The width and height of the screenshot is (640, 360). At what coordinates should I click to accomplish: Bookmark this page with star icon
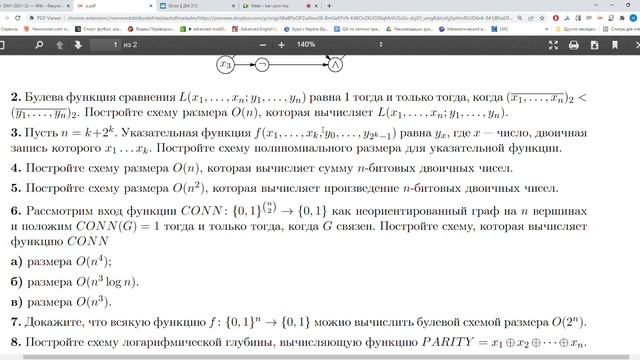pyautogui.click(x=542, y=18)
